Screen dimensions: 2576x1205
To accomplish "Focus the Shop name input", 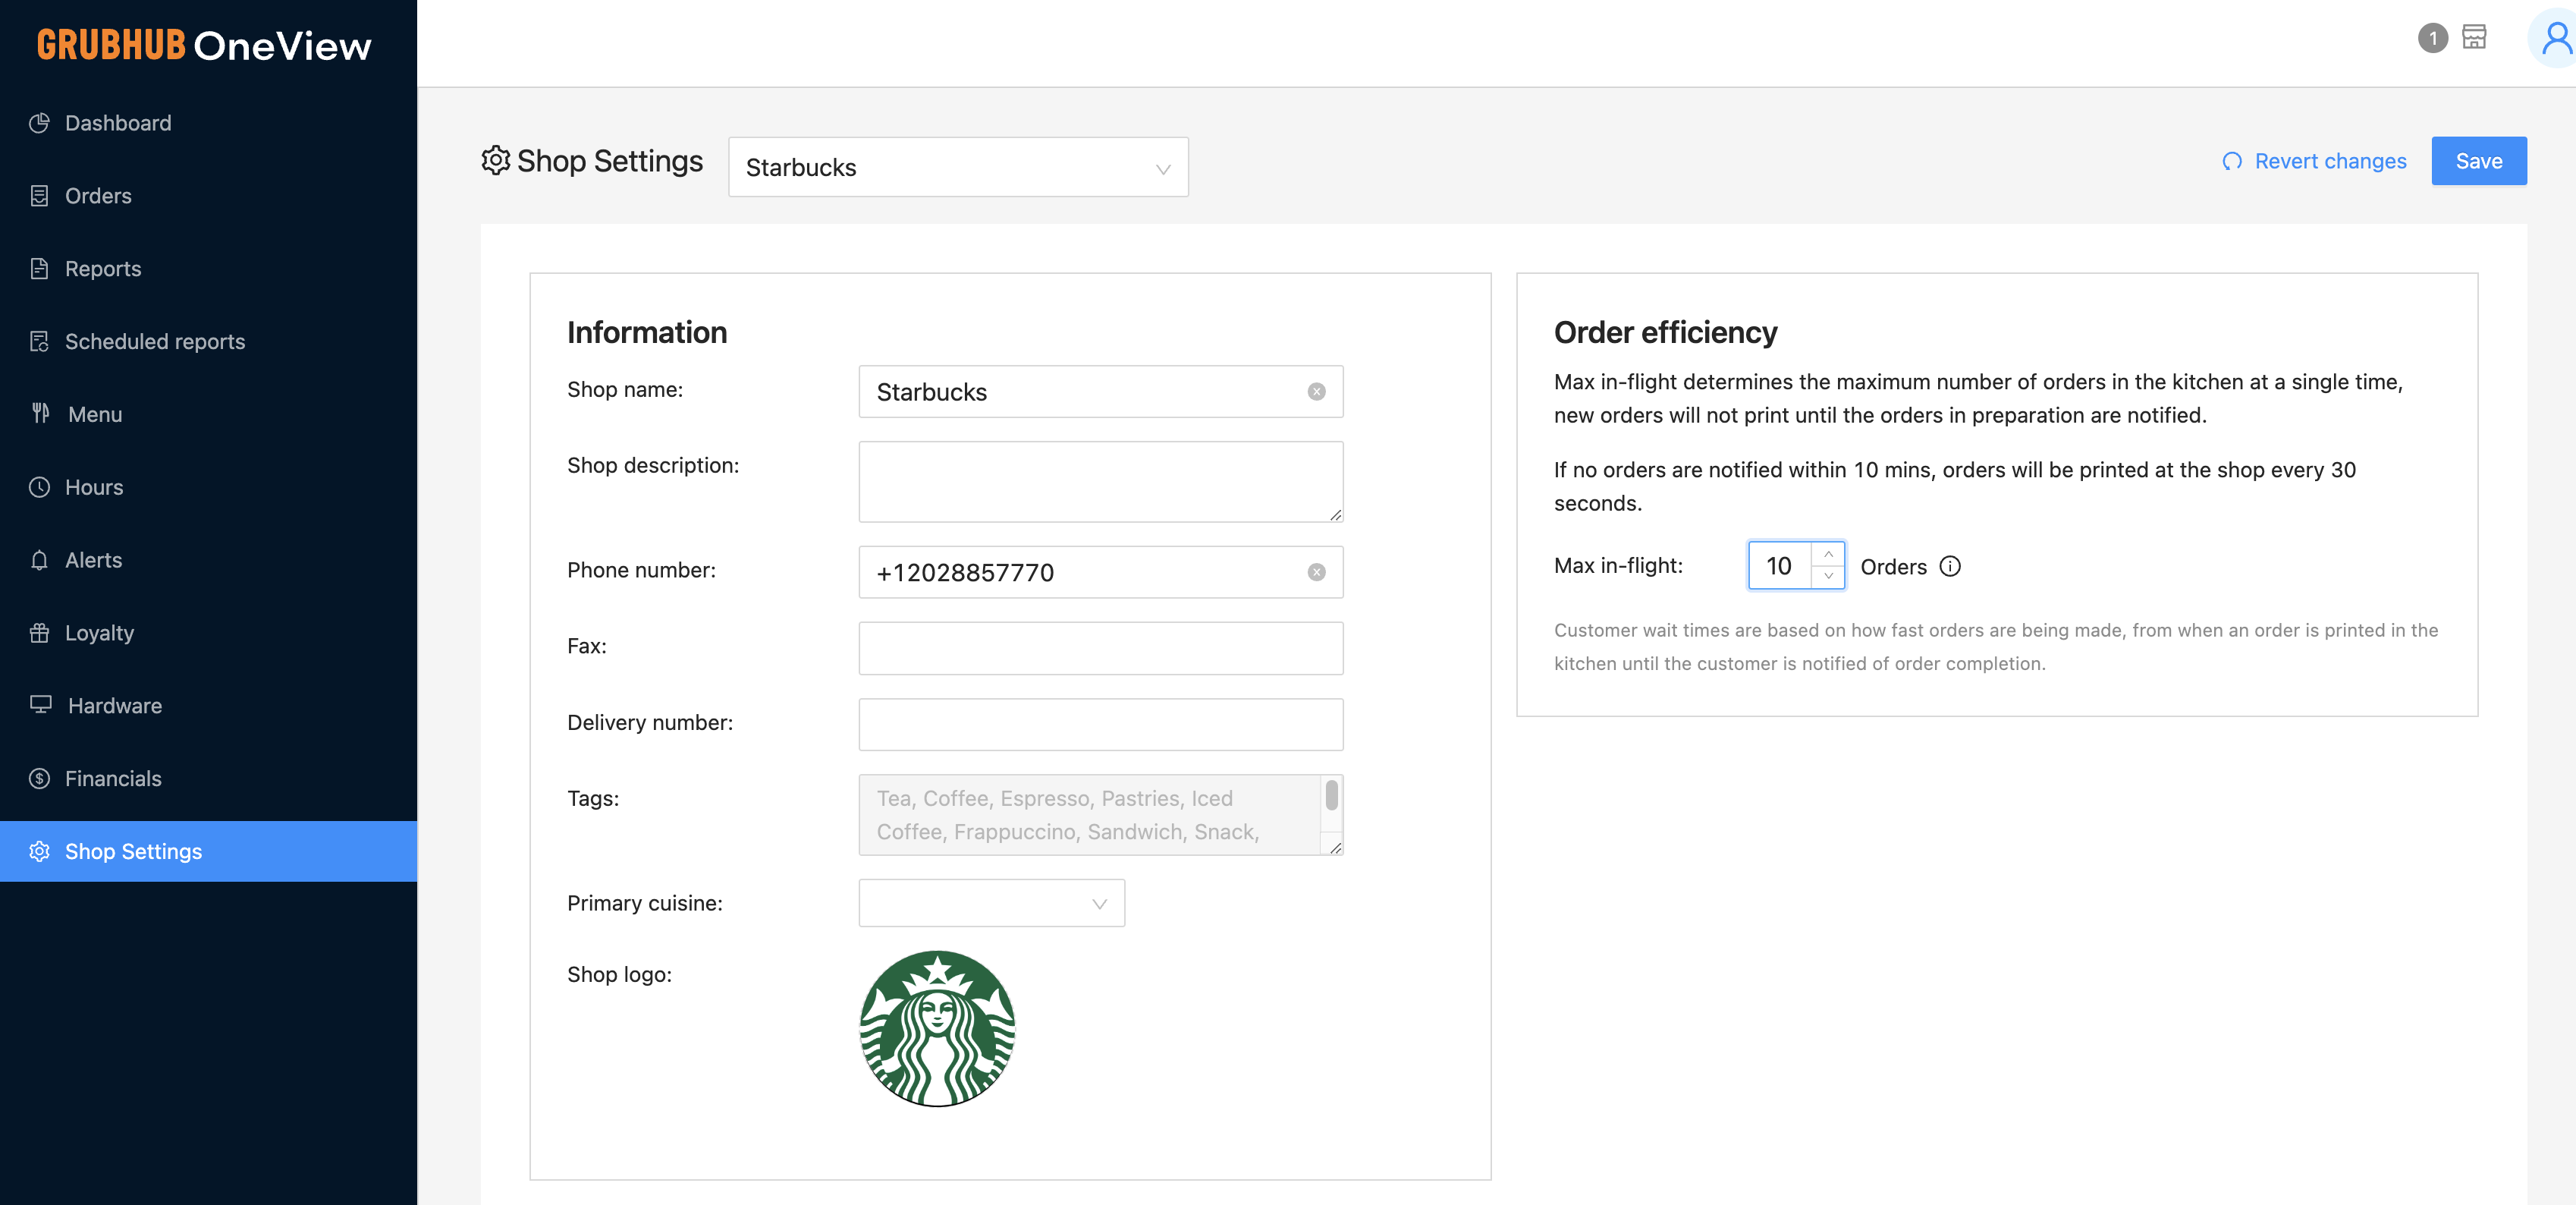I will (1100, 392).
